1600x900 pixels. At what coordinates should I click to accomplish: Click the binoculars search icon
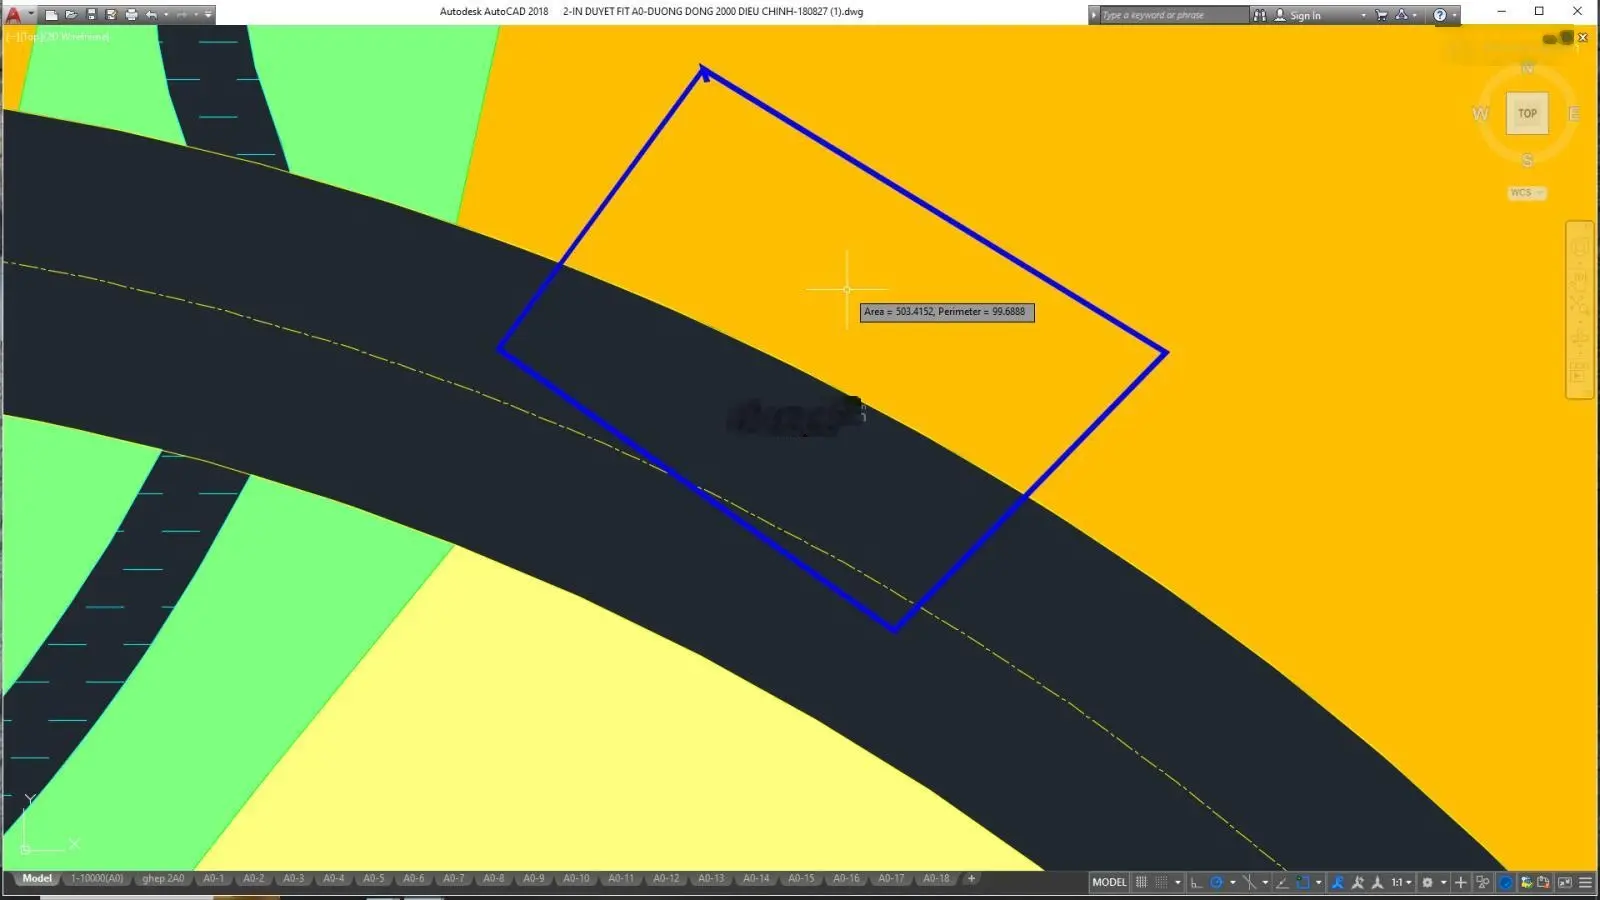click(x=1260, y=15)
